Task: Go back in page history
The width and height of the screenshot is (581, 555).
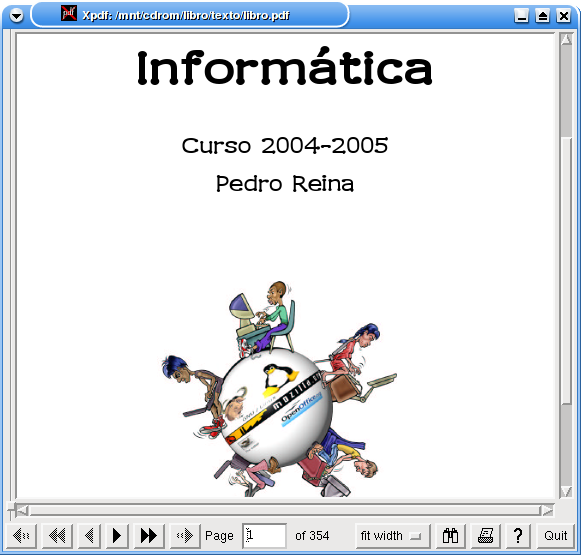Action: [21, 535]
